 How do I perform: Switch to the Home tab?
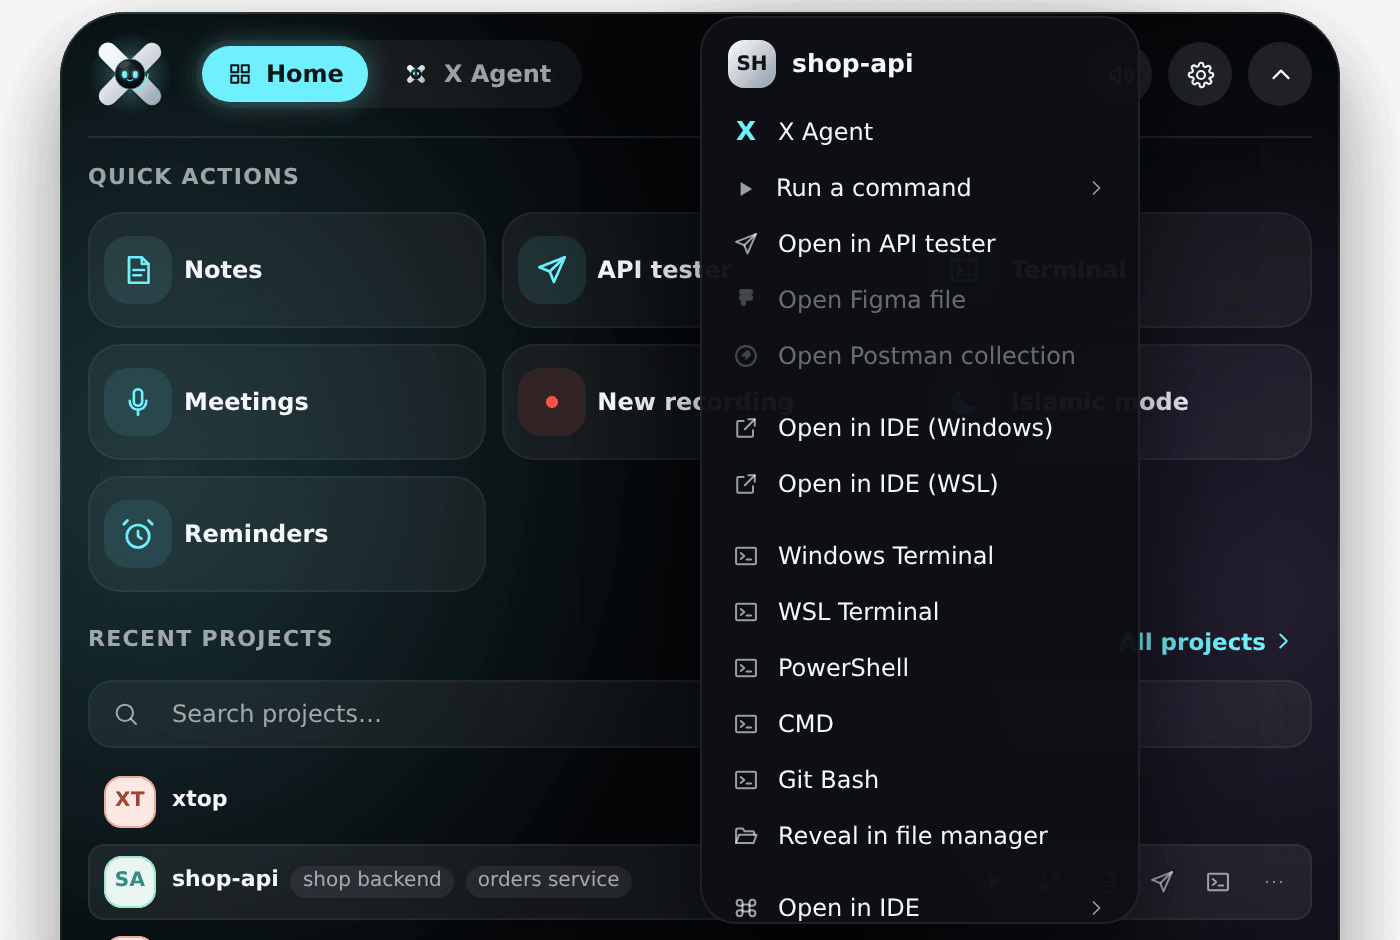pyautogui.click(x=285, y=74)
